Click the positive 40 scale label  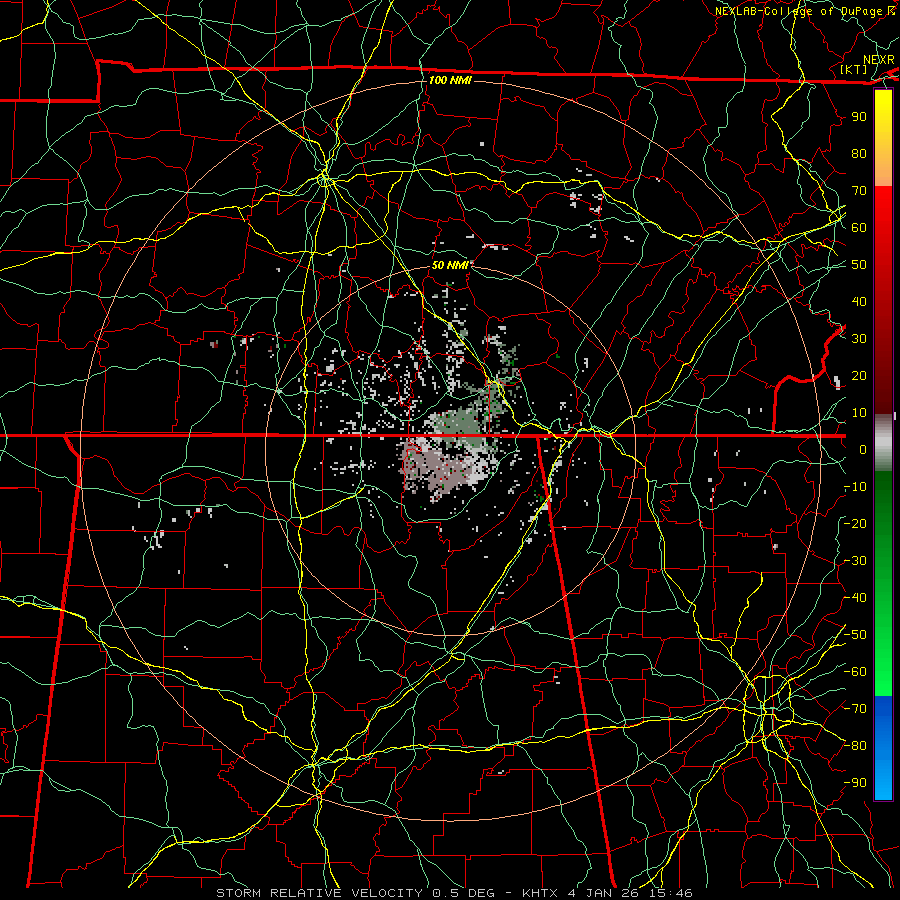coord(859,301)
